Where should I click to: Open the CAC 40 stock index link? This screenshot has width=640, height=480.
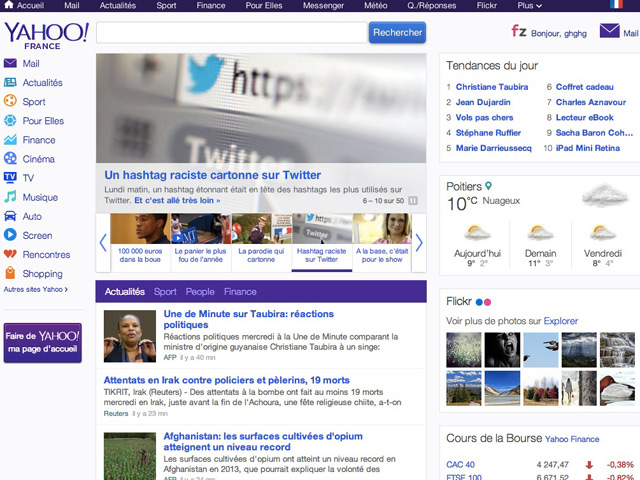(460, 464)
